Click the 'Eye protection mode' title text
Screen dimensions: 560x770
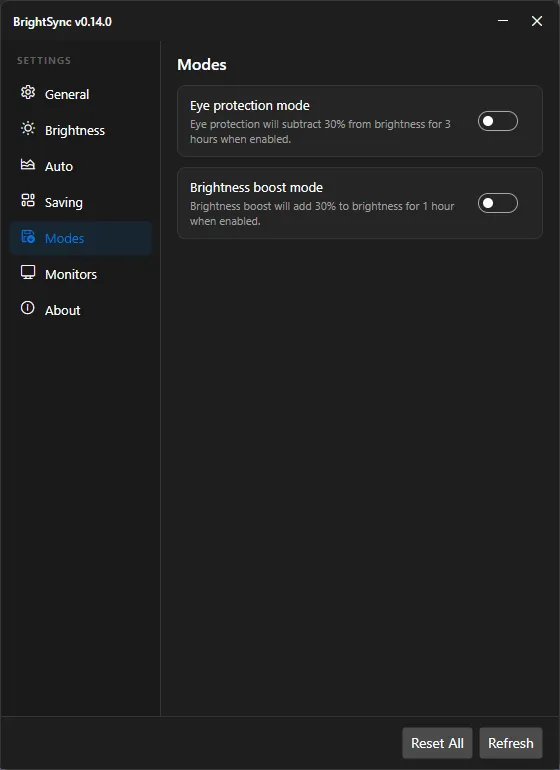click(250, 106)
